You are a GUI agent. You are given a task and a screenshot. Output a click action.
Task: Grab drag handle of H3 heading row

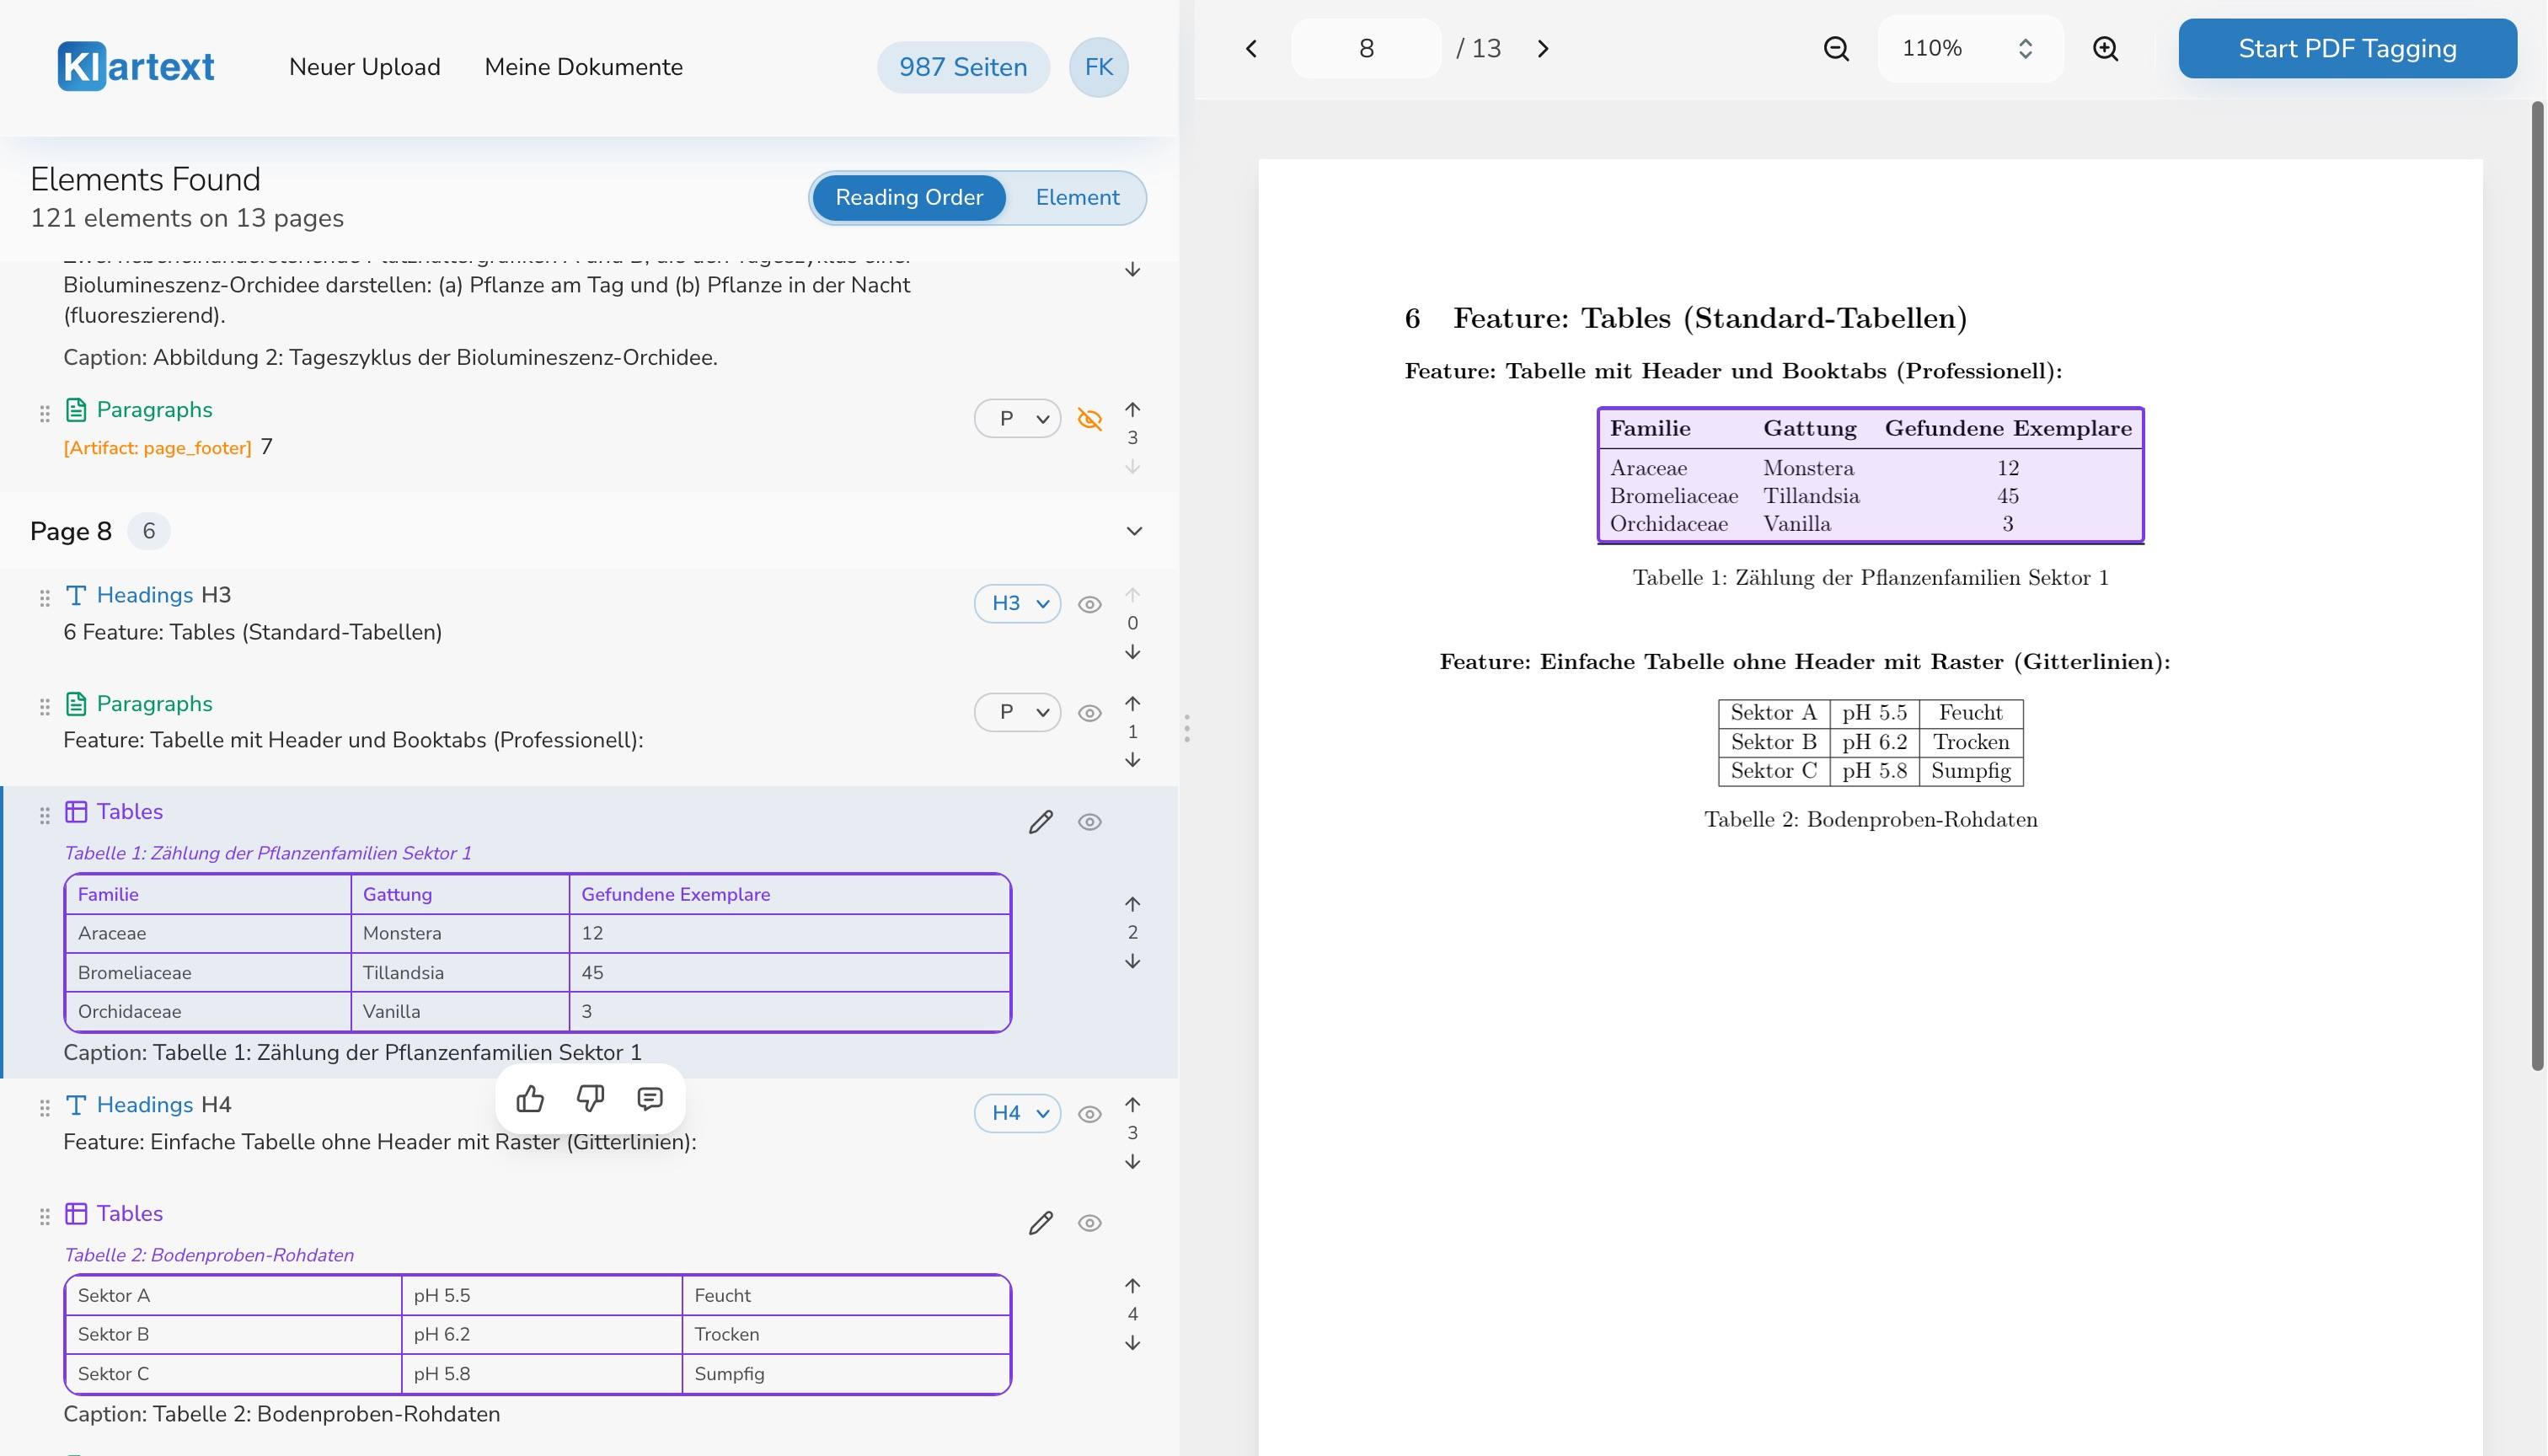(x=44, y=599)
